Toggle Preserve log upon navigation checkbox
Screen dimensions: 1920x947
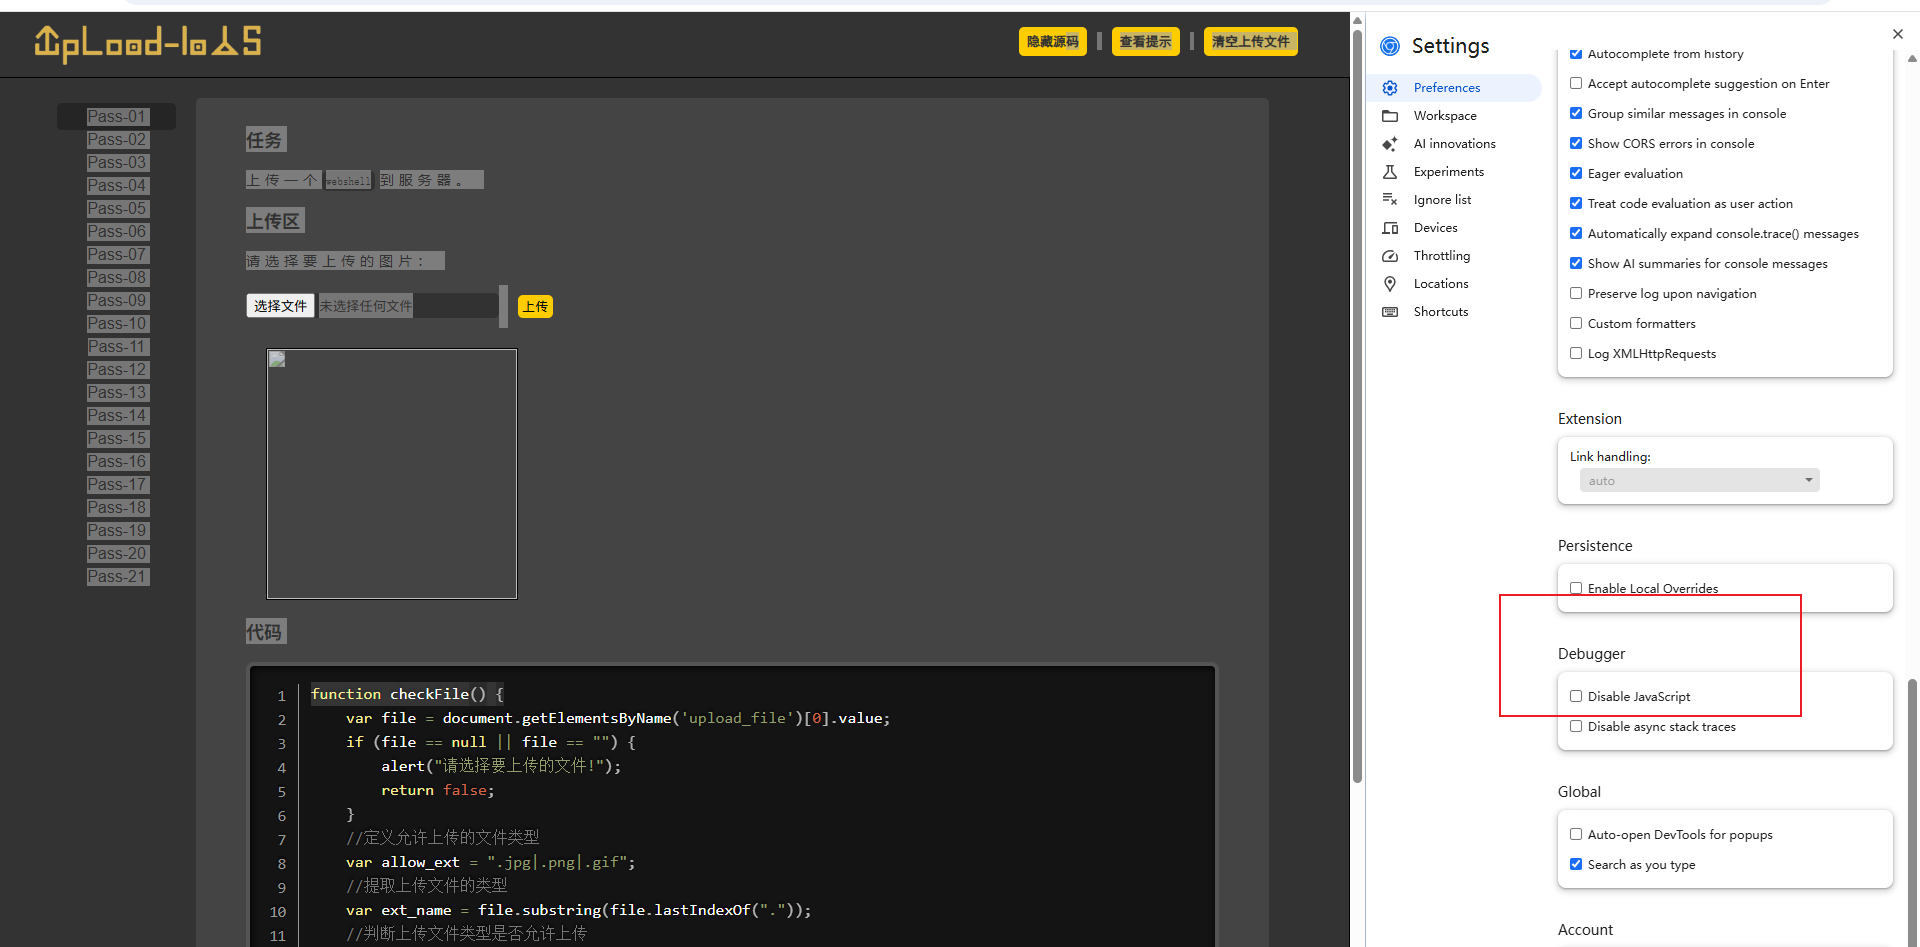[x=1576, y=294]
